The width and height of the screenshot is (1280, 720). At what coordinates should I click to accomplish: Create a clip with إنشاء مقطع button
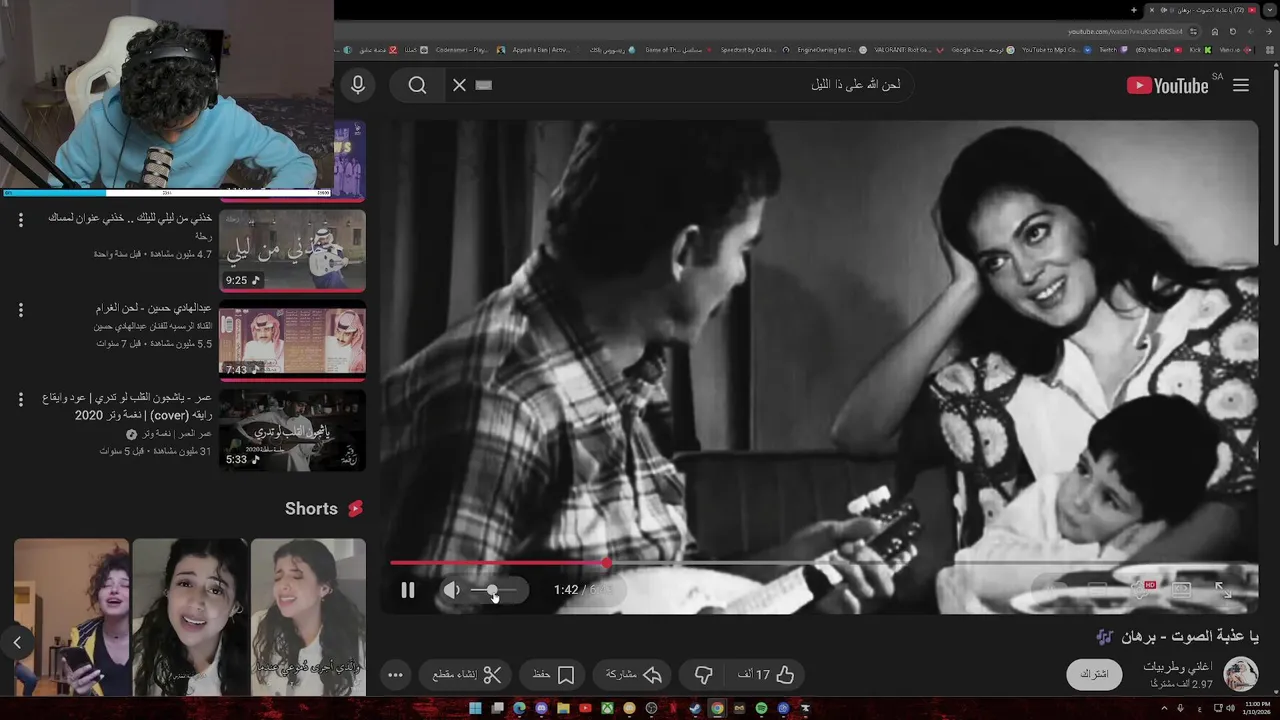[467, 675]
